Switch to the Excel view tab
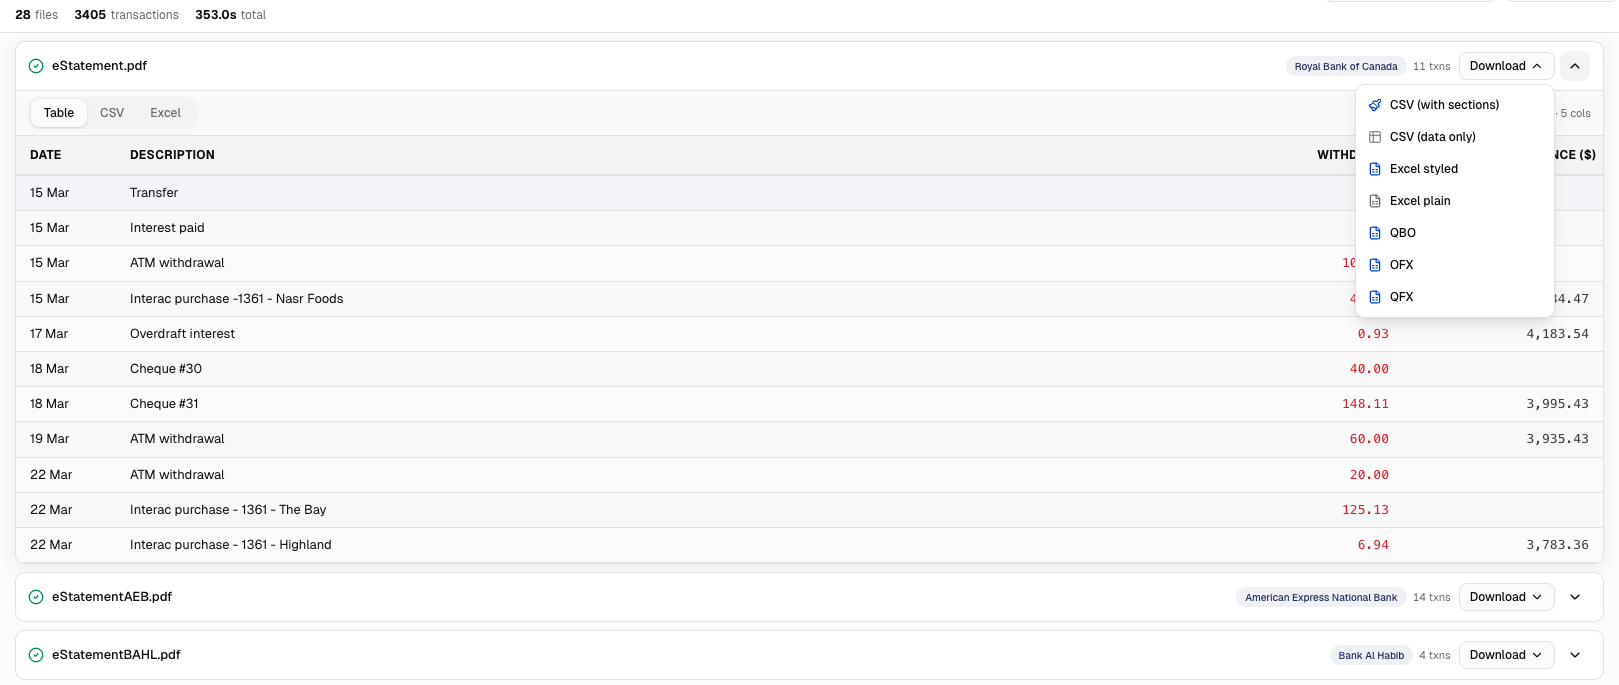Screen dimensions: 1619x685 point(164,112)
